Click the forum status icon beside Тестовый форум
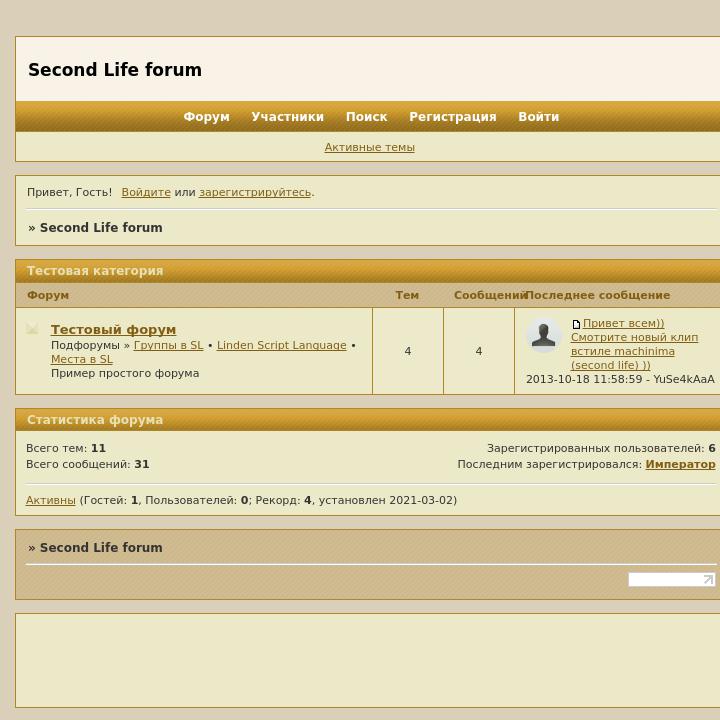 tap(32, 328)
